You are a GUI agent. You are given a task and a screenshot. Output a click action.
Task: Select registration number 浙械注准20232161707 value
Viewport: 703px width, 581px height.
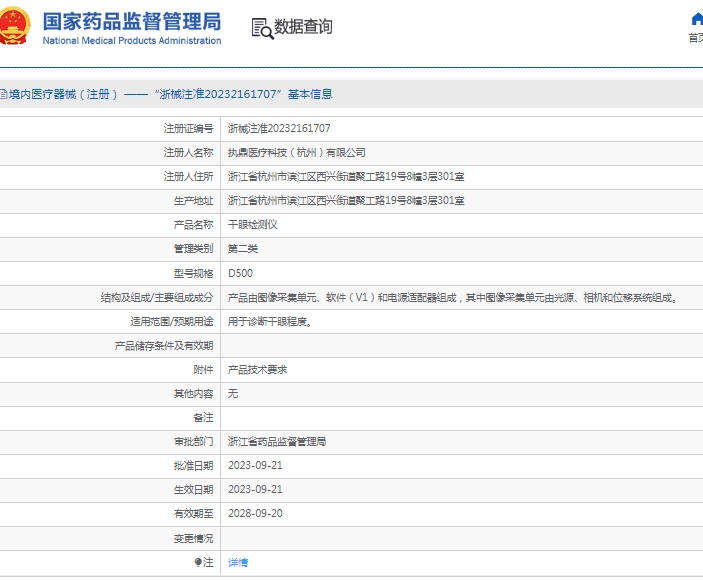pyautogui.click(x=279, y=128)
